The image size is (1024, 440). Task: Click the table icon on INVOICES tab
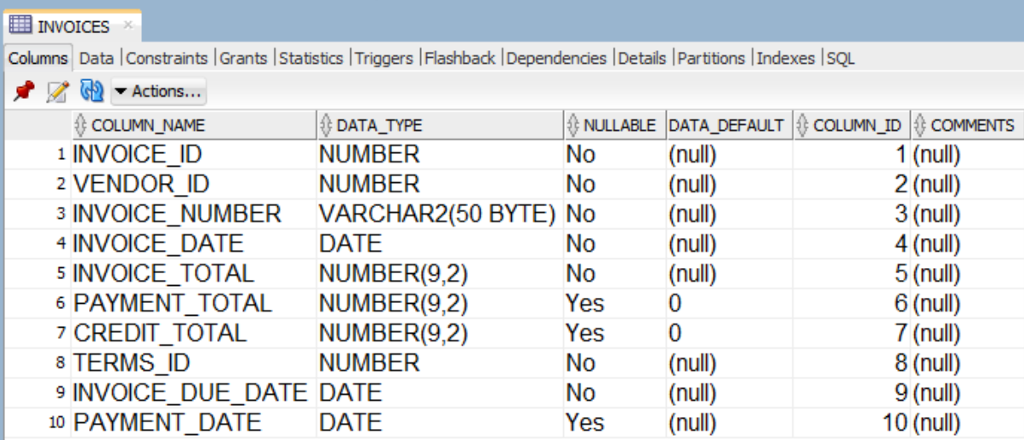coord(20,26)
